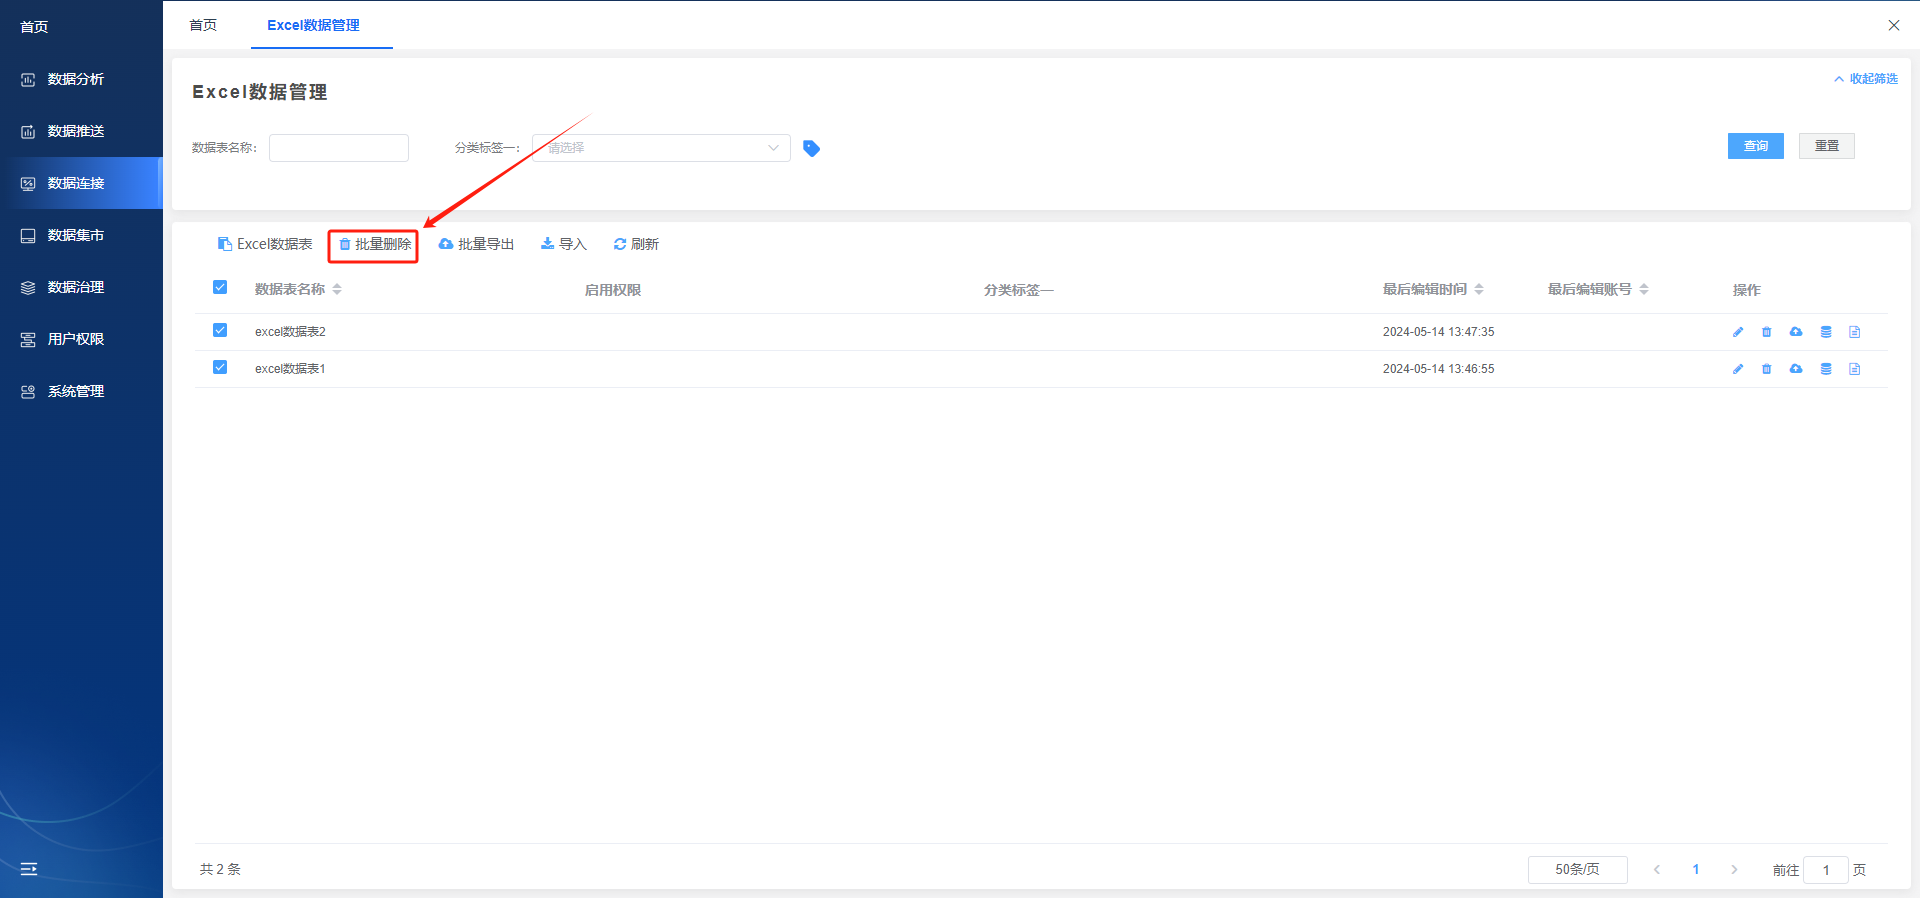
Task: Collapse filters with 收起筛选
Action: 1866,79
